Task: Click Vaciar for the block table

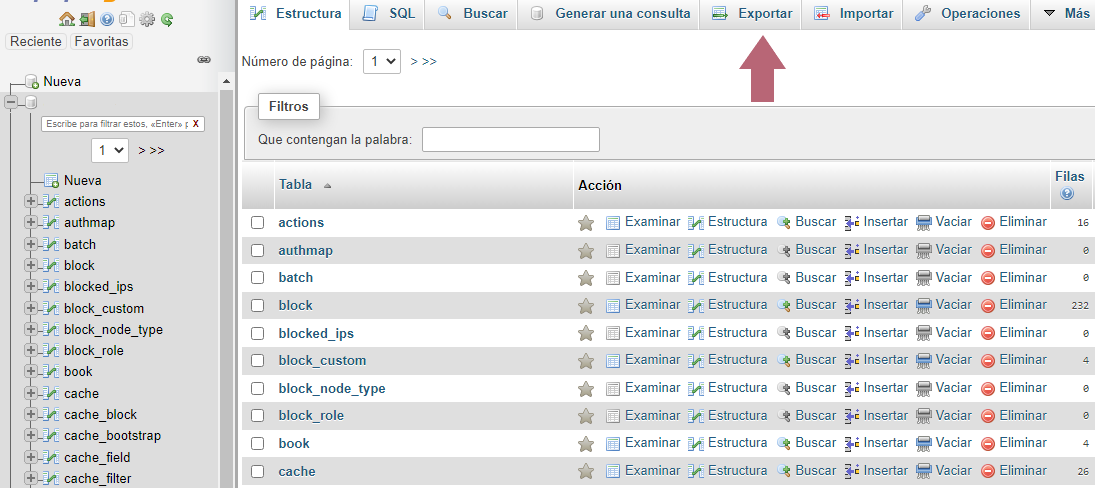Action: [944, 305]
